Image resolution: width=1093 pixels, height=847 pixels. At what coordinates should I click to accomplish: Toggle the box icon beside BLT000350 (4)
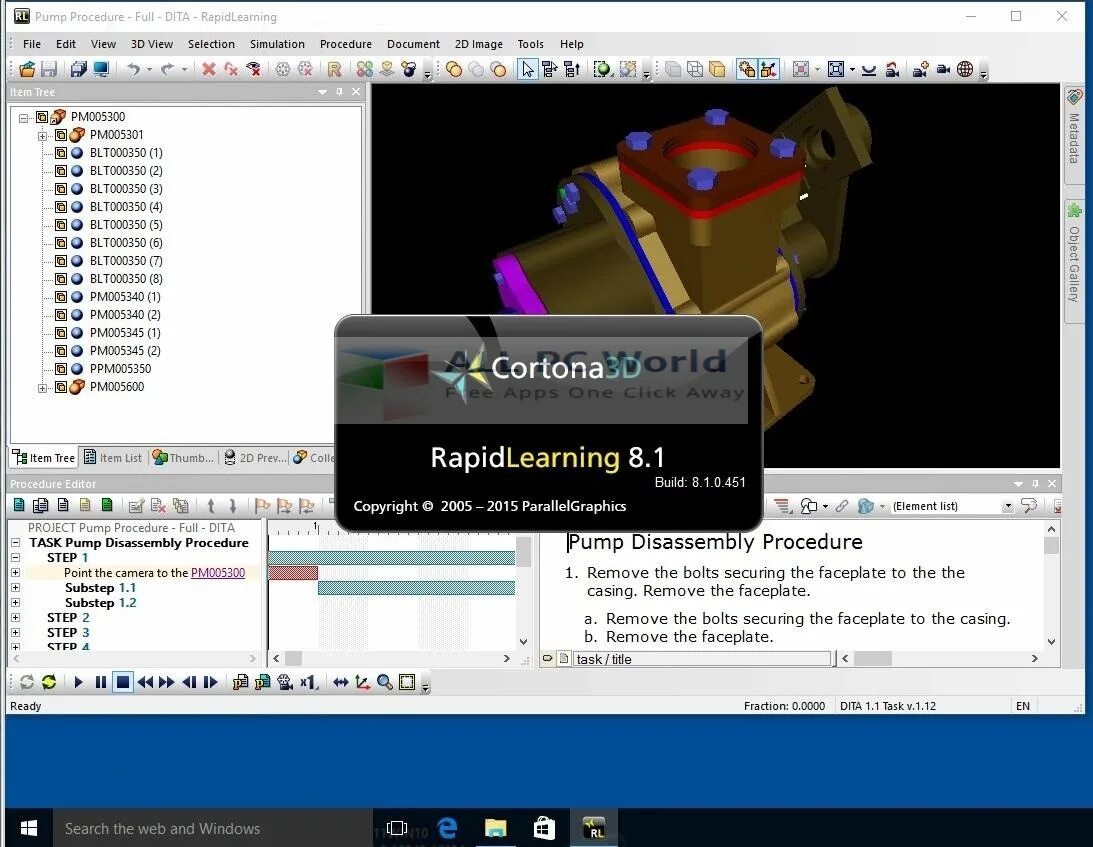pyautogui.click(x=61, y=206)
